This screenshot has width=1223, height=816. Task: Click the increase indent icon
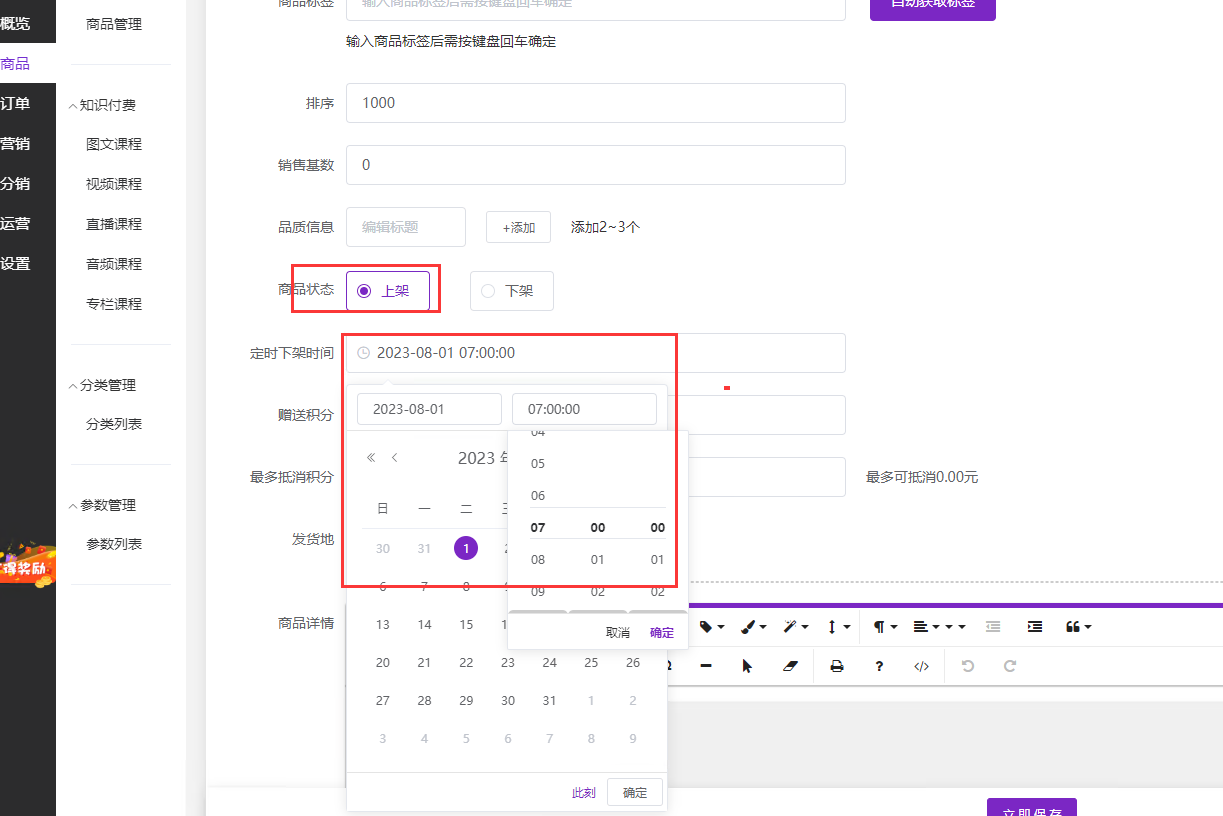(1035, 626)
